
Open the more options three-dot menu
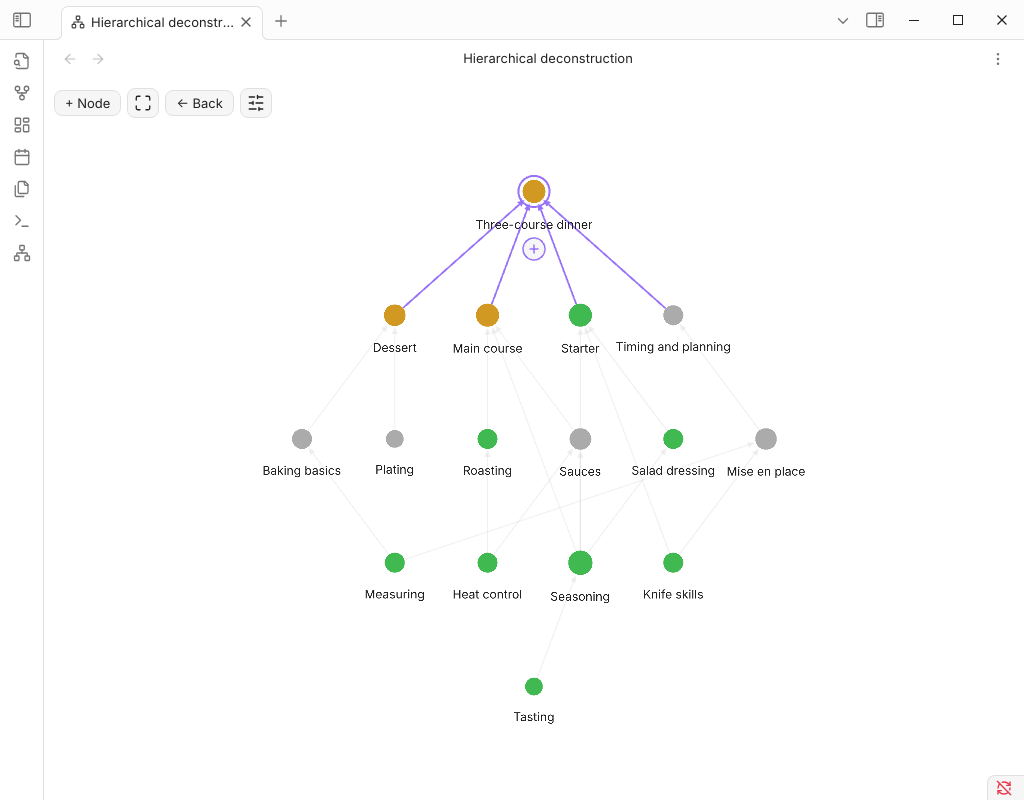point(997,59)
